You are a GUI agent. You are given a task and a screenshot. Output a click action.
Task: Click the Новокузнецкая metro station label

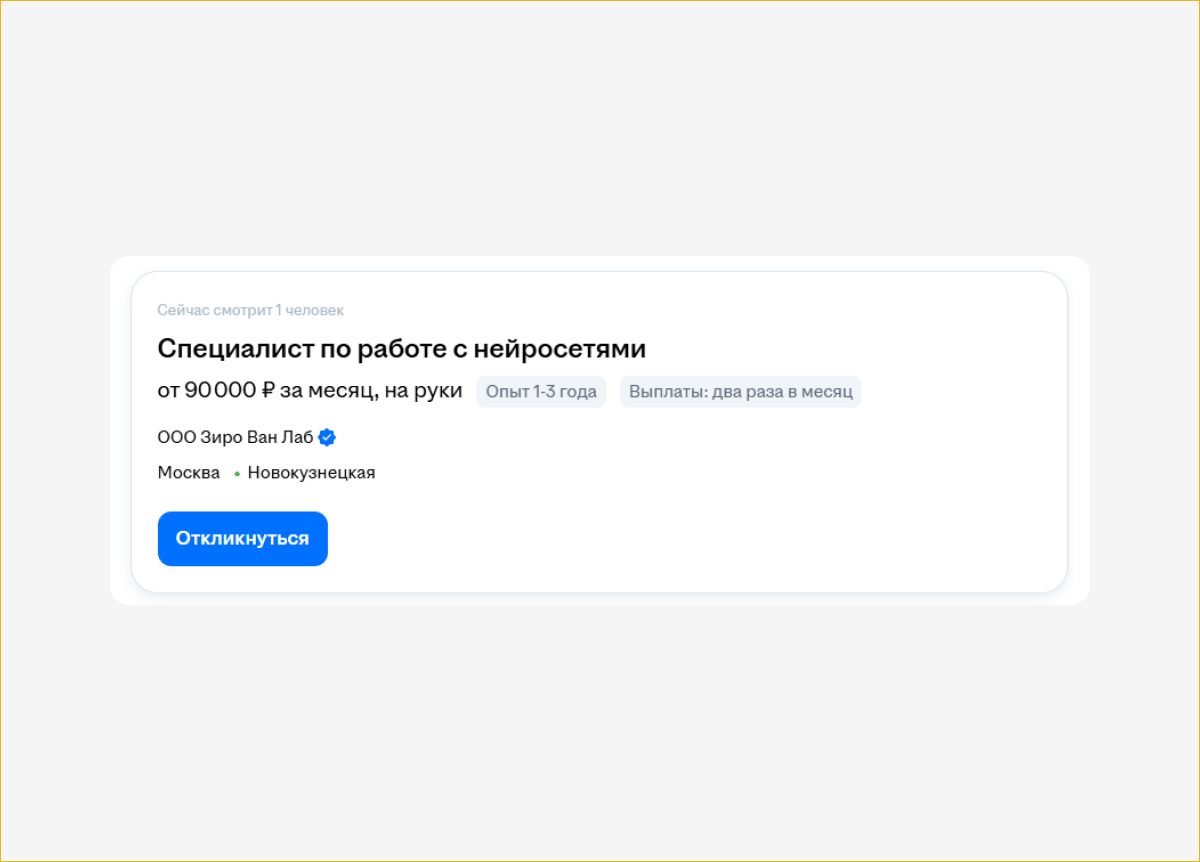[x=311, y=473]
